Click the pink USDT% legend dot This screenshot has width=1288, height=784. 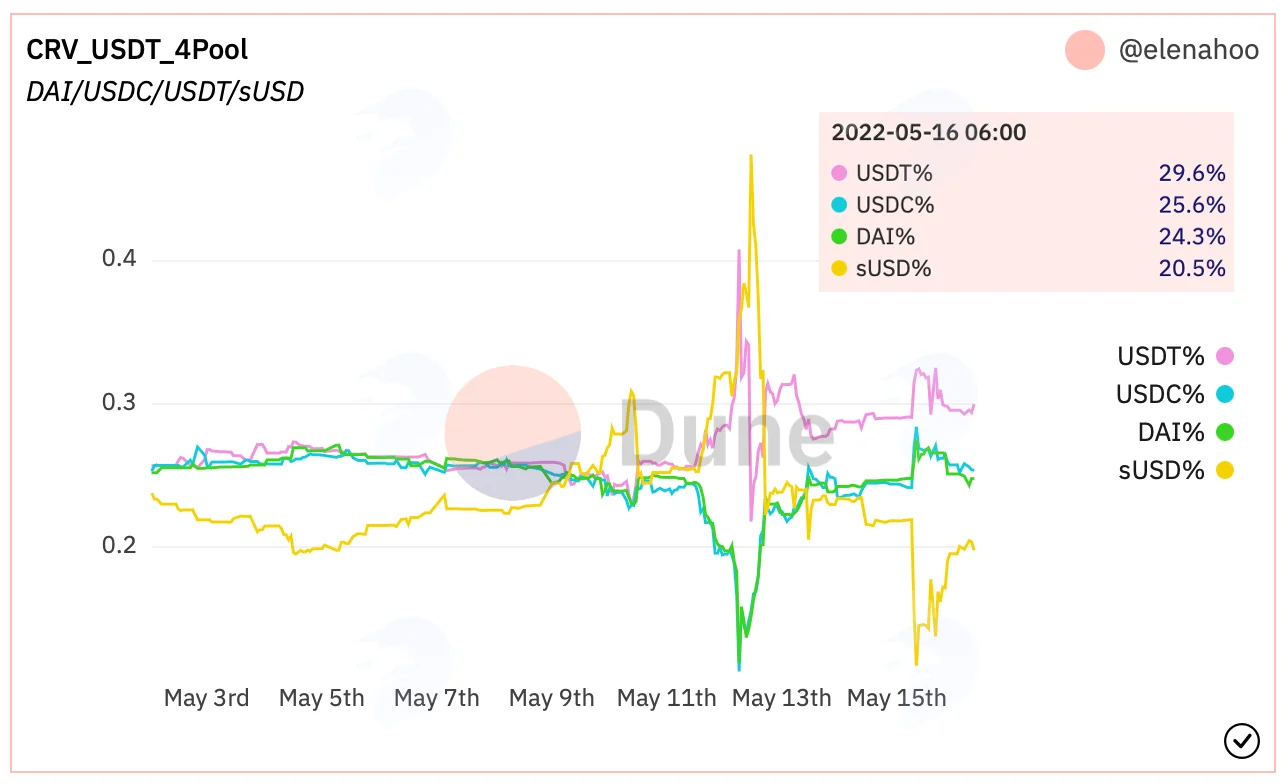(x=1225, y=356)
